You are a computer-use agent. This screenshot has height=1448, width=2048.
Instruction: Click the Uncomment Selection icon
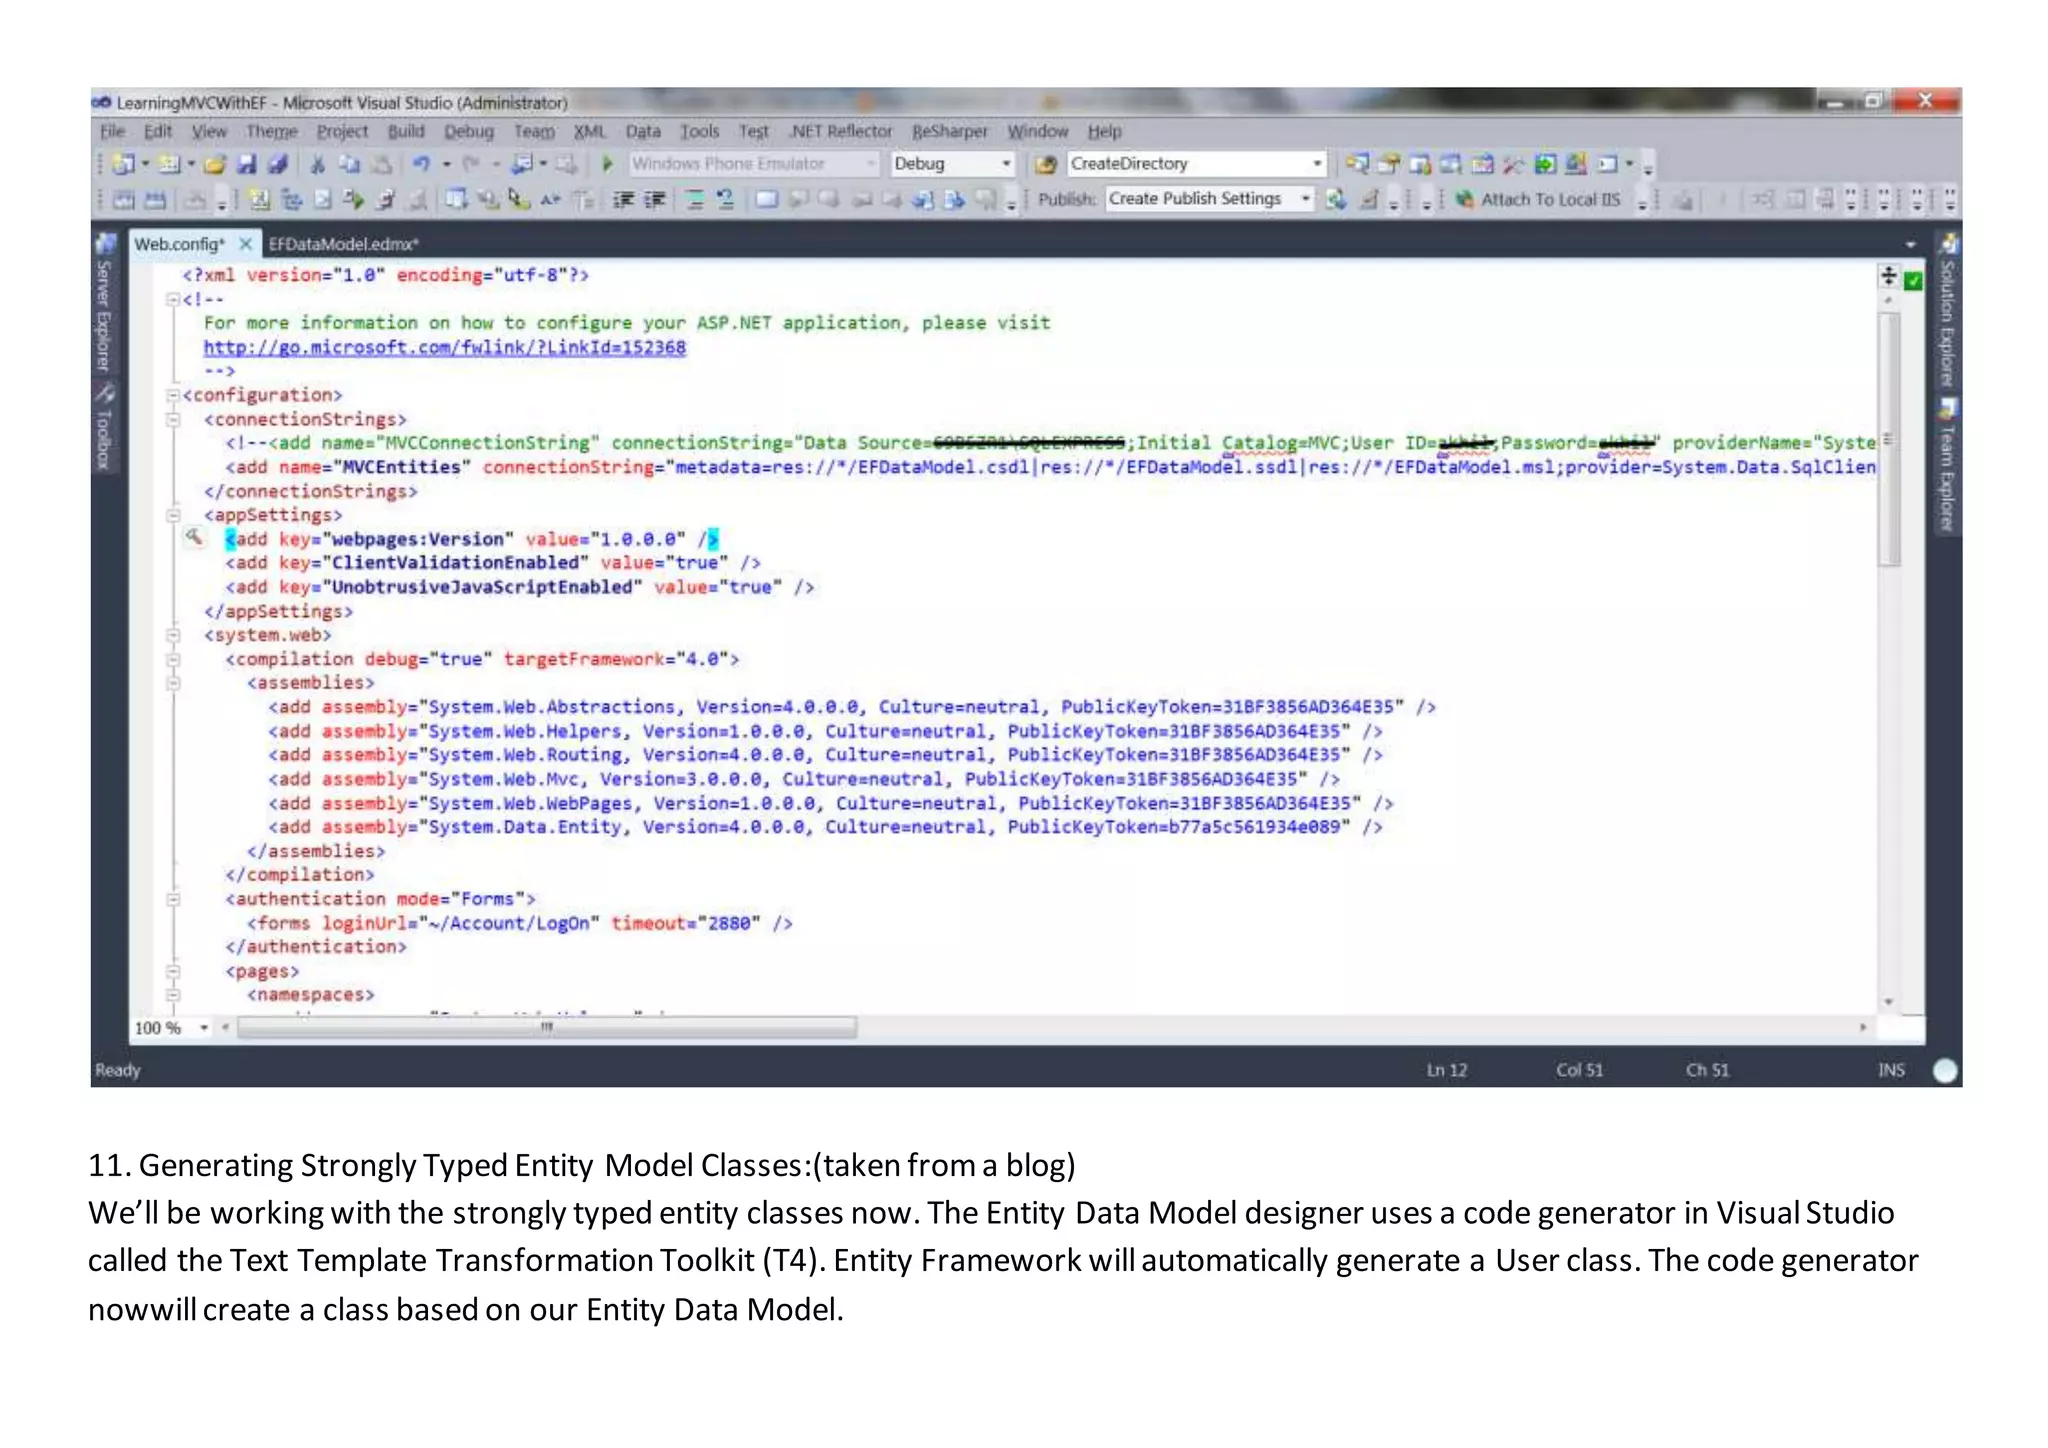pos(726,200)
